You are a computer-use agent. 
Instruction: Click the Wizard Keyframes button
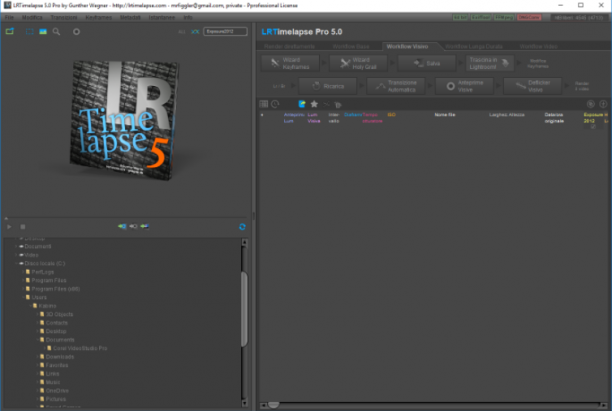290,63
